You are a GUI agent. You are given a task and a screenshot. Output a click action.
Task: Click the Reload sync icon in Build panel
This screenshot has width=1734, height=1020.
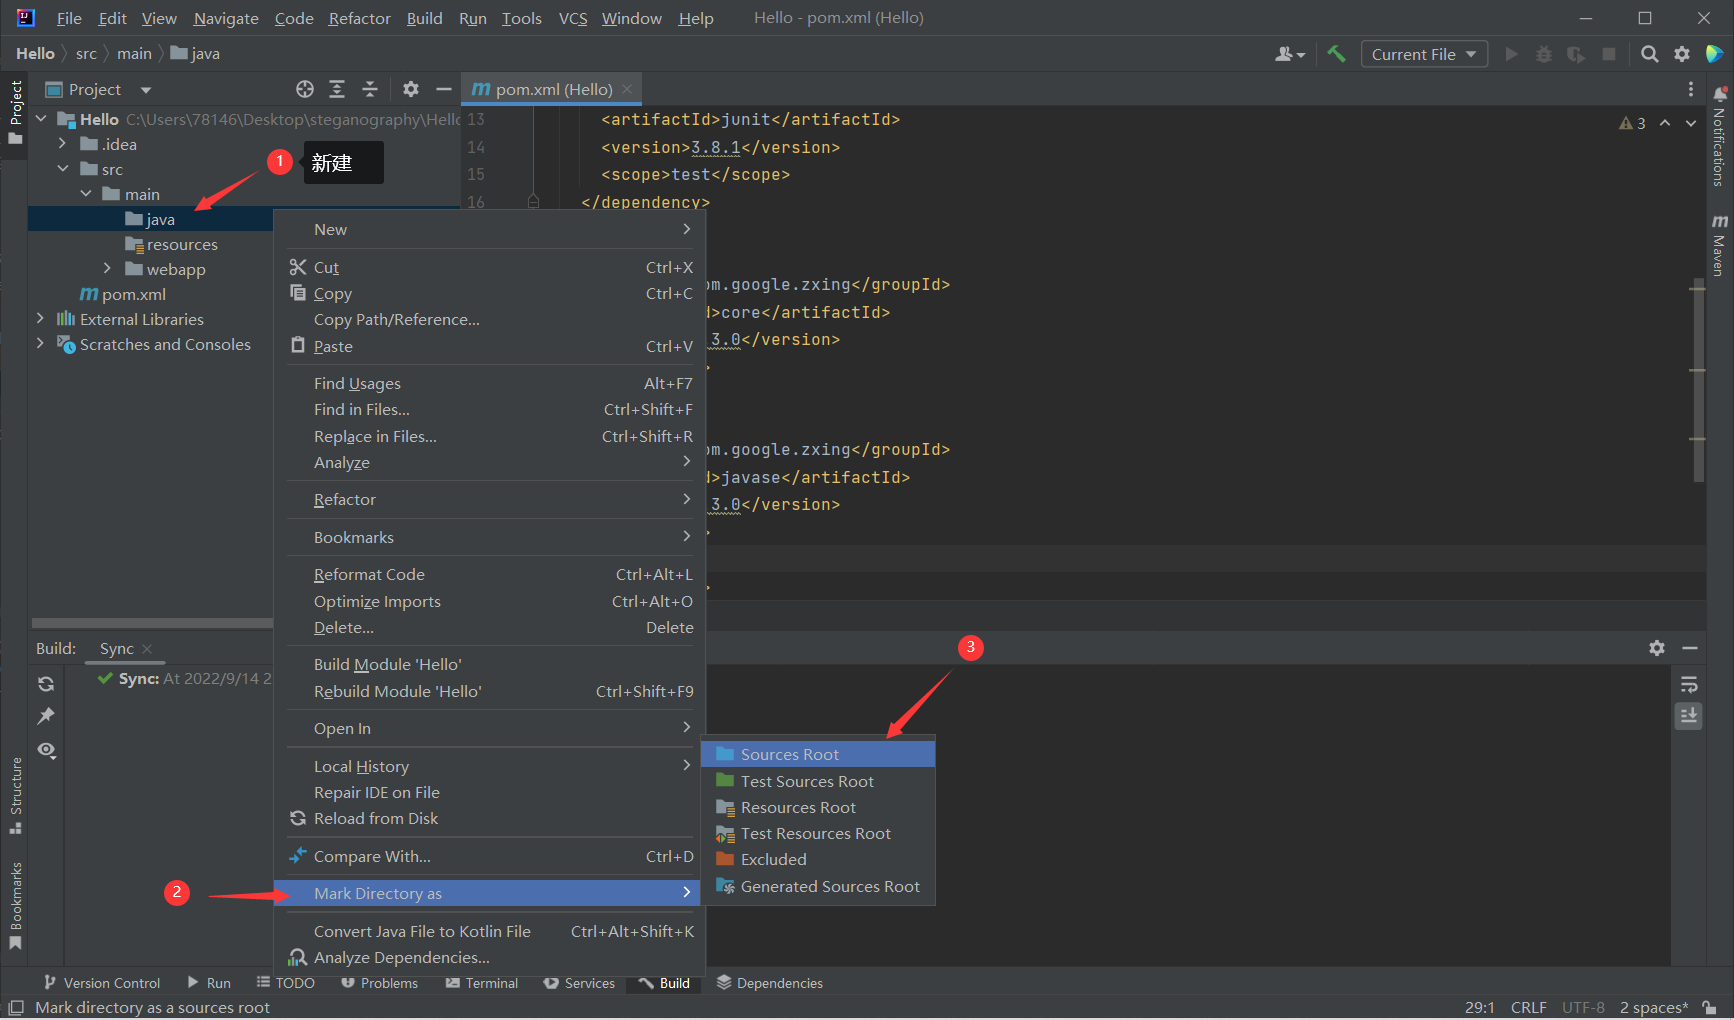[x=46, y=684]
